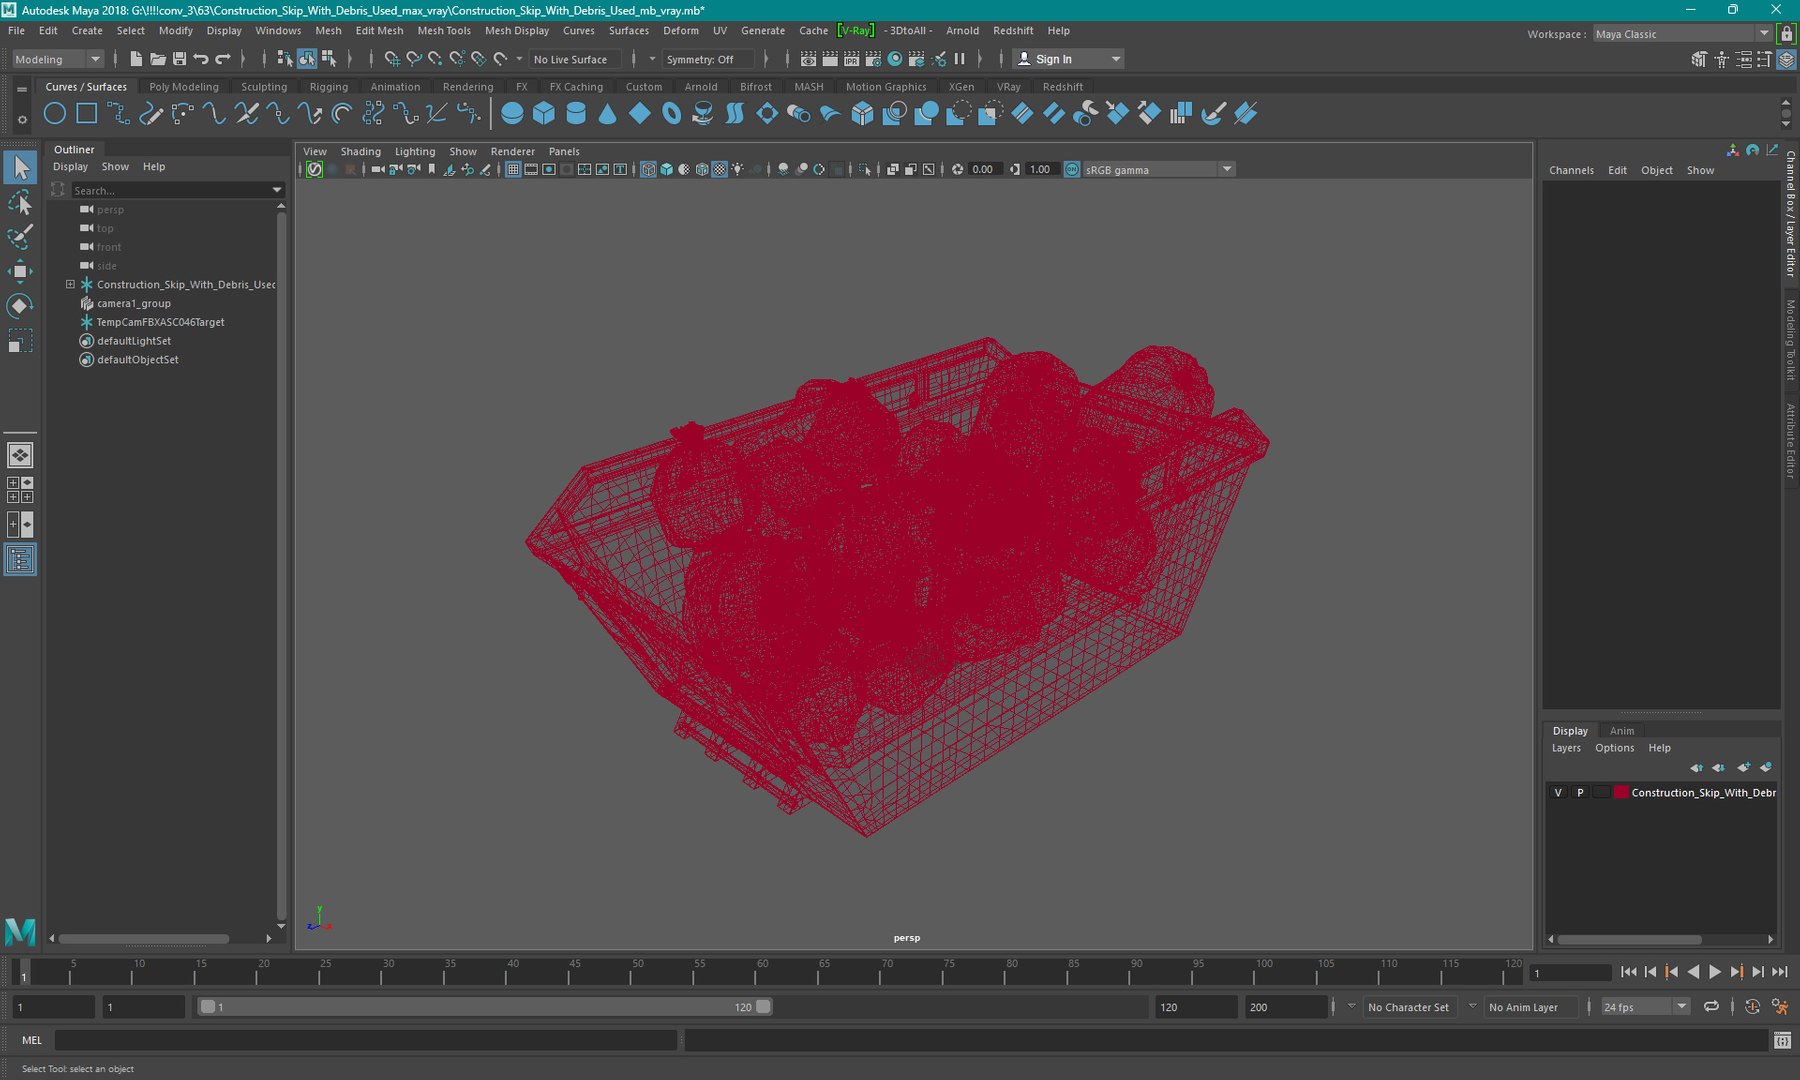Click the MEL command line input
The image size is (1800, 1080).
(x=366, y=1040)
